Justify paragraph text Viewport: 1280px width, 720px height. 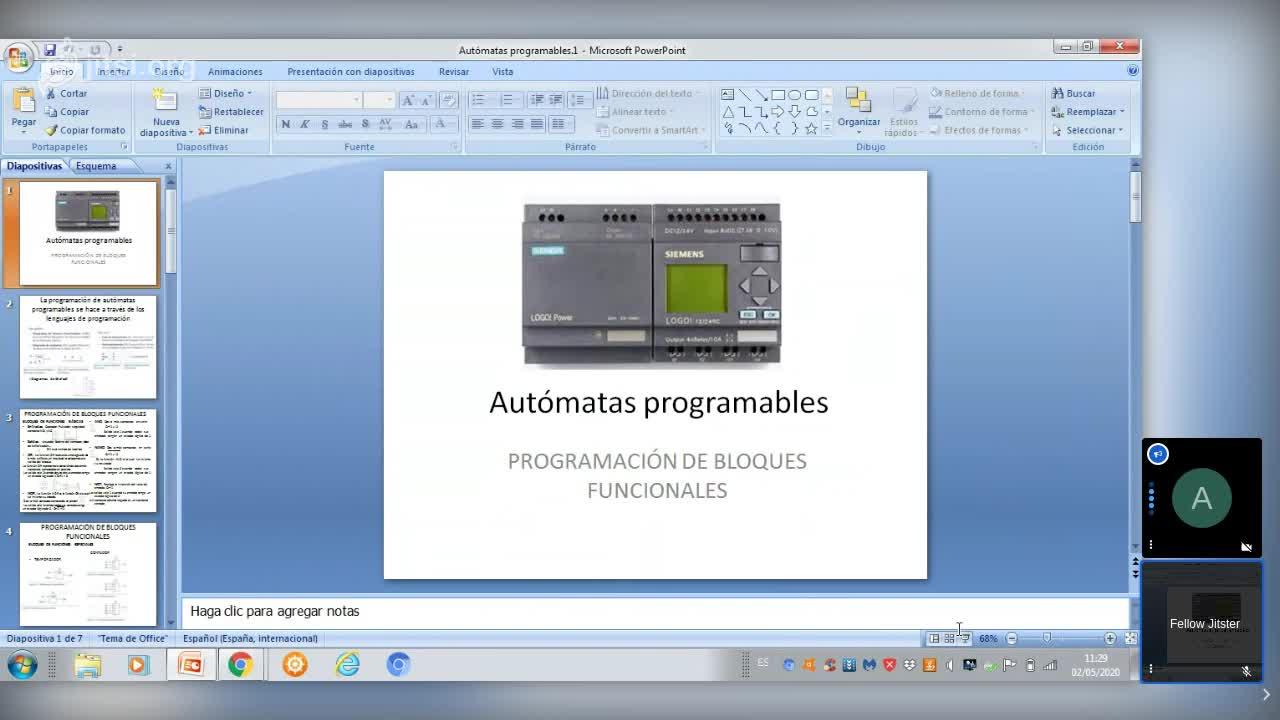[537, 124]
